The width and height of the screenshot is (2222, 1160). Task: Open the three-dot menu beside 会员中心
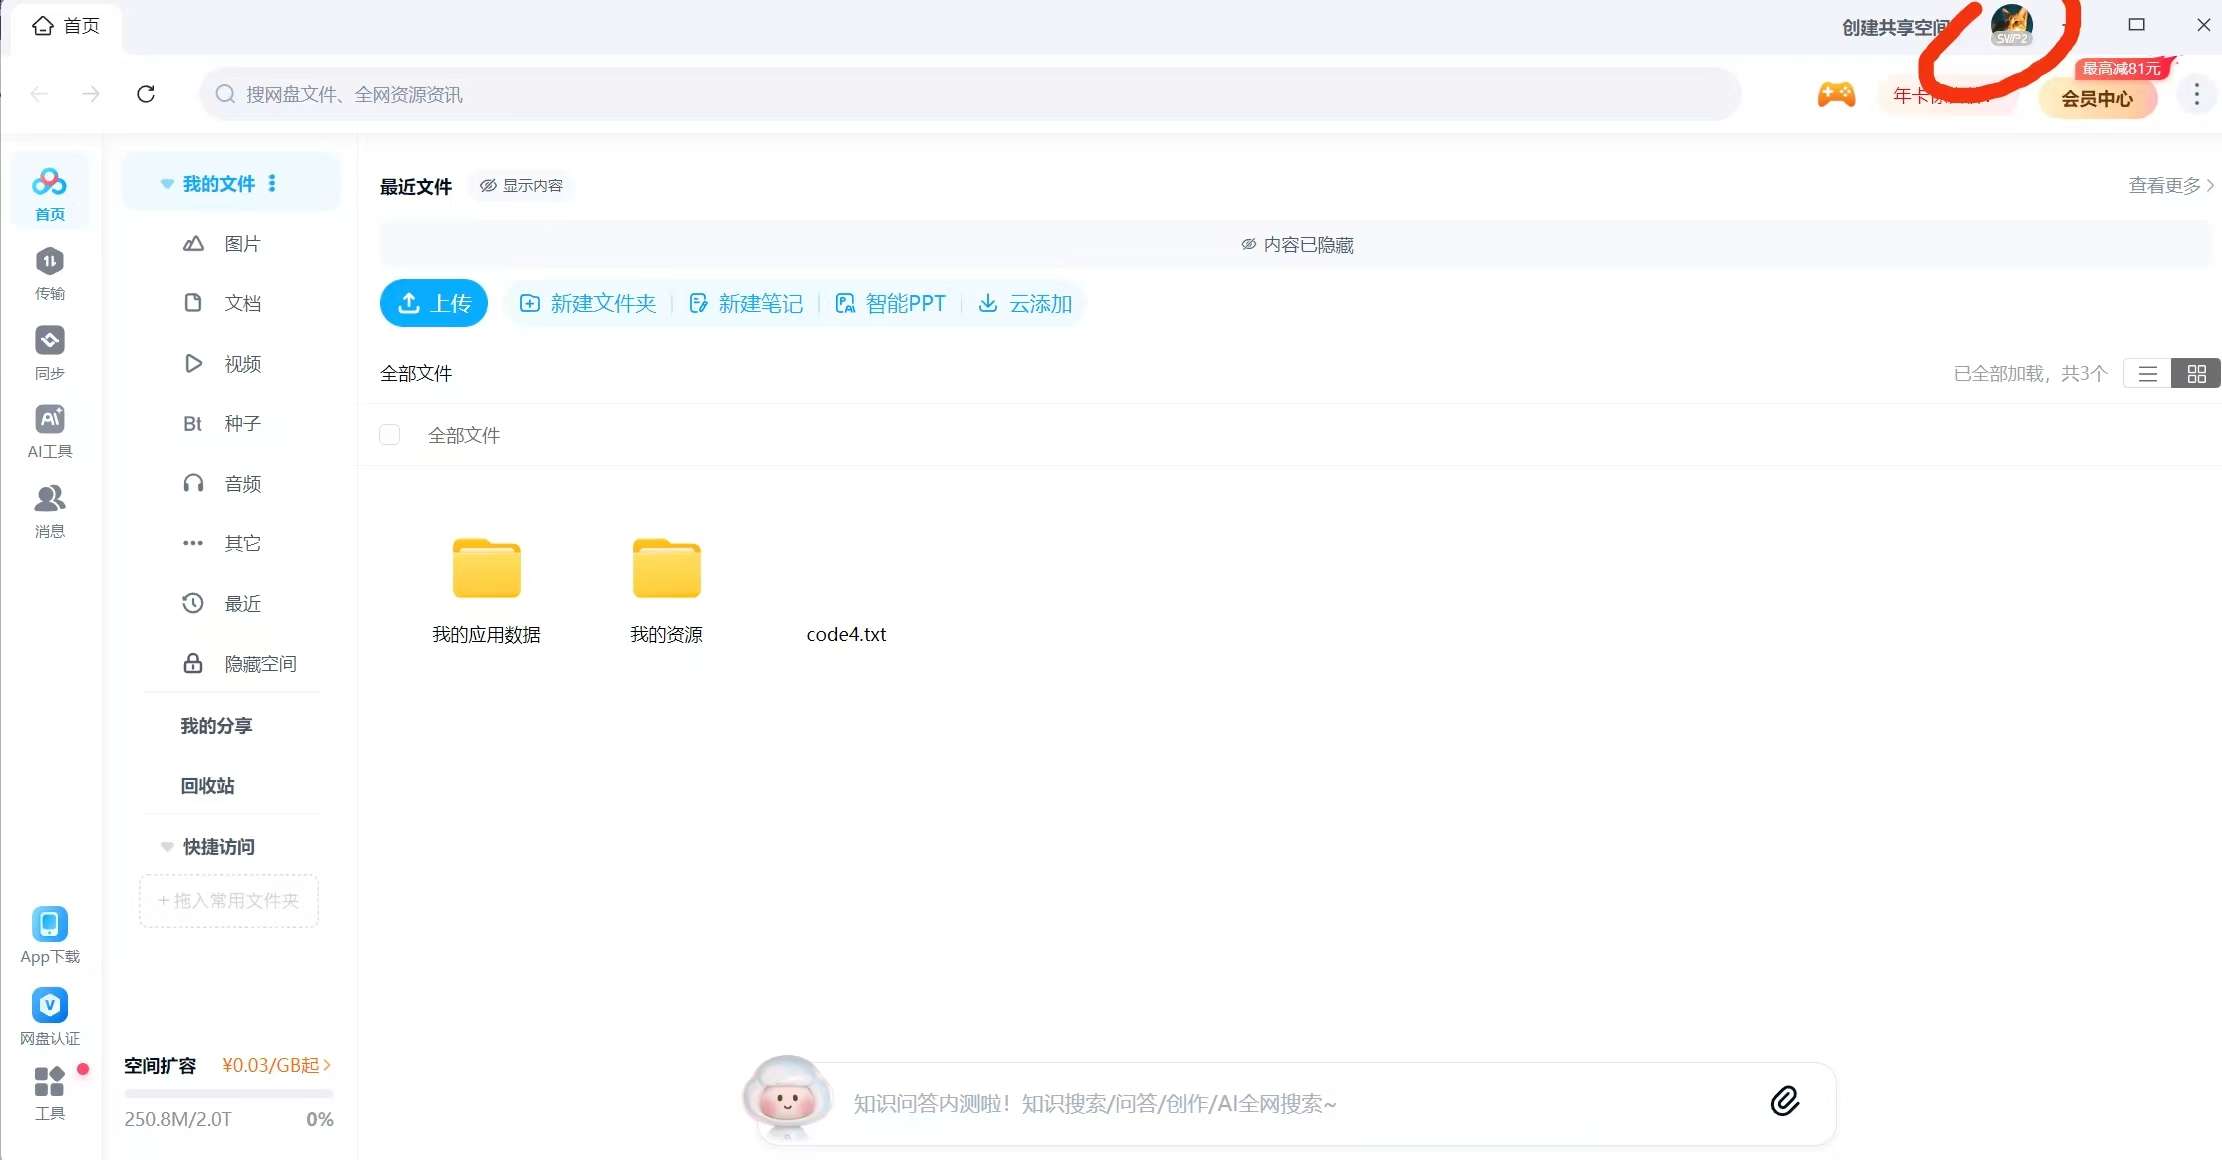tap(2196, 95)
